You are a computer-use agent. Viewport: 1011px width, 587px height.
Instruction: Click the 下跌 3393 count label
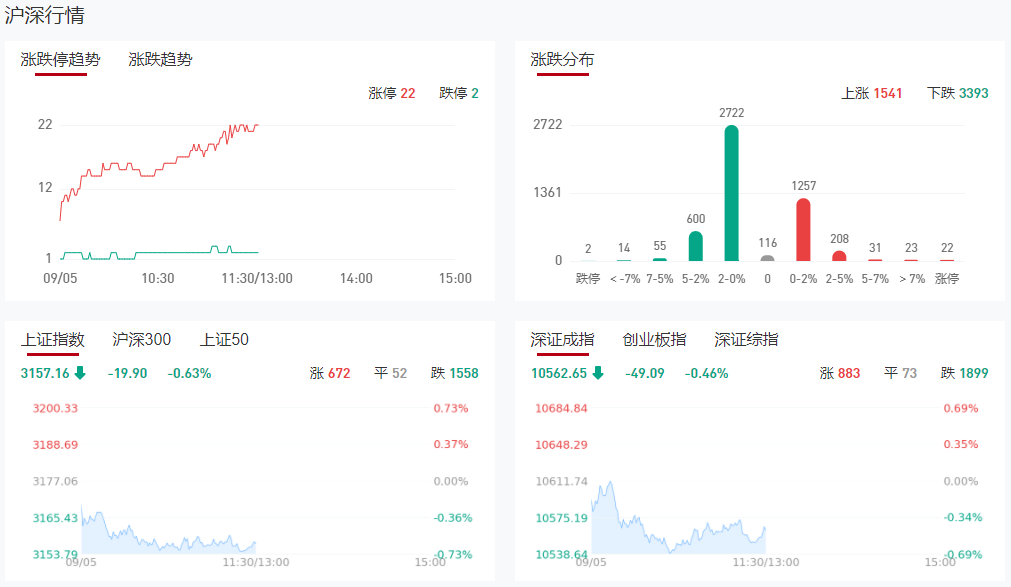957,93
